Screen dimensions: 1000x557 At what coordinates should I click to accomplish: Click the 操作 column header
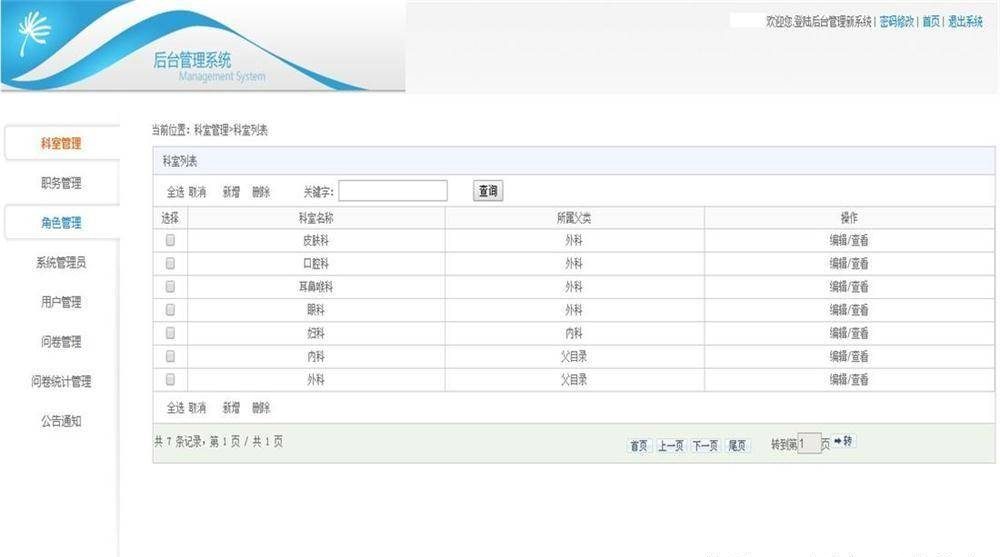[849, 218]
